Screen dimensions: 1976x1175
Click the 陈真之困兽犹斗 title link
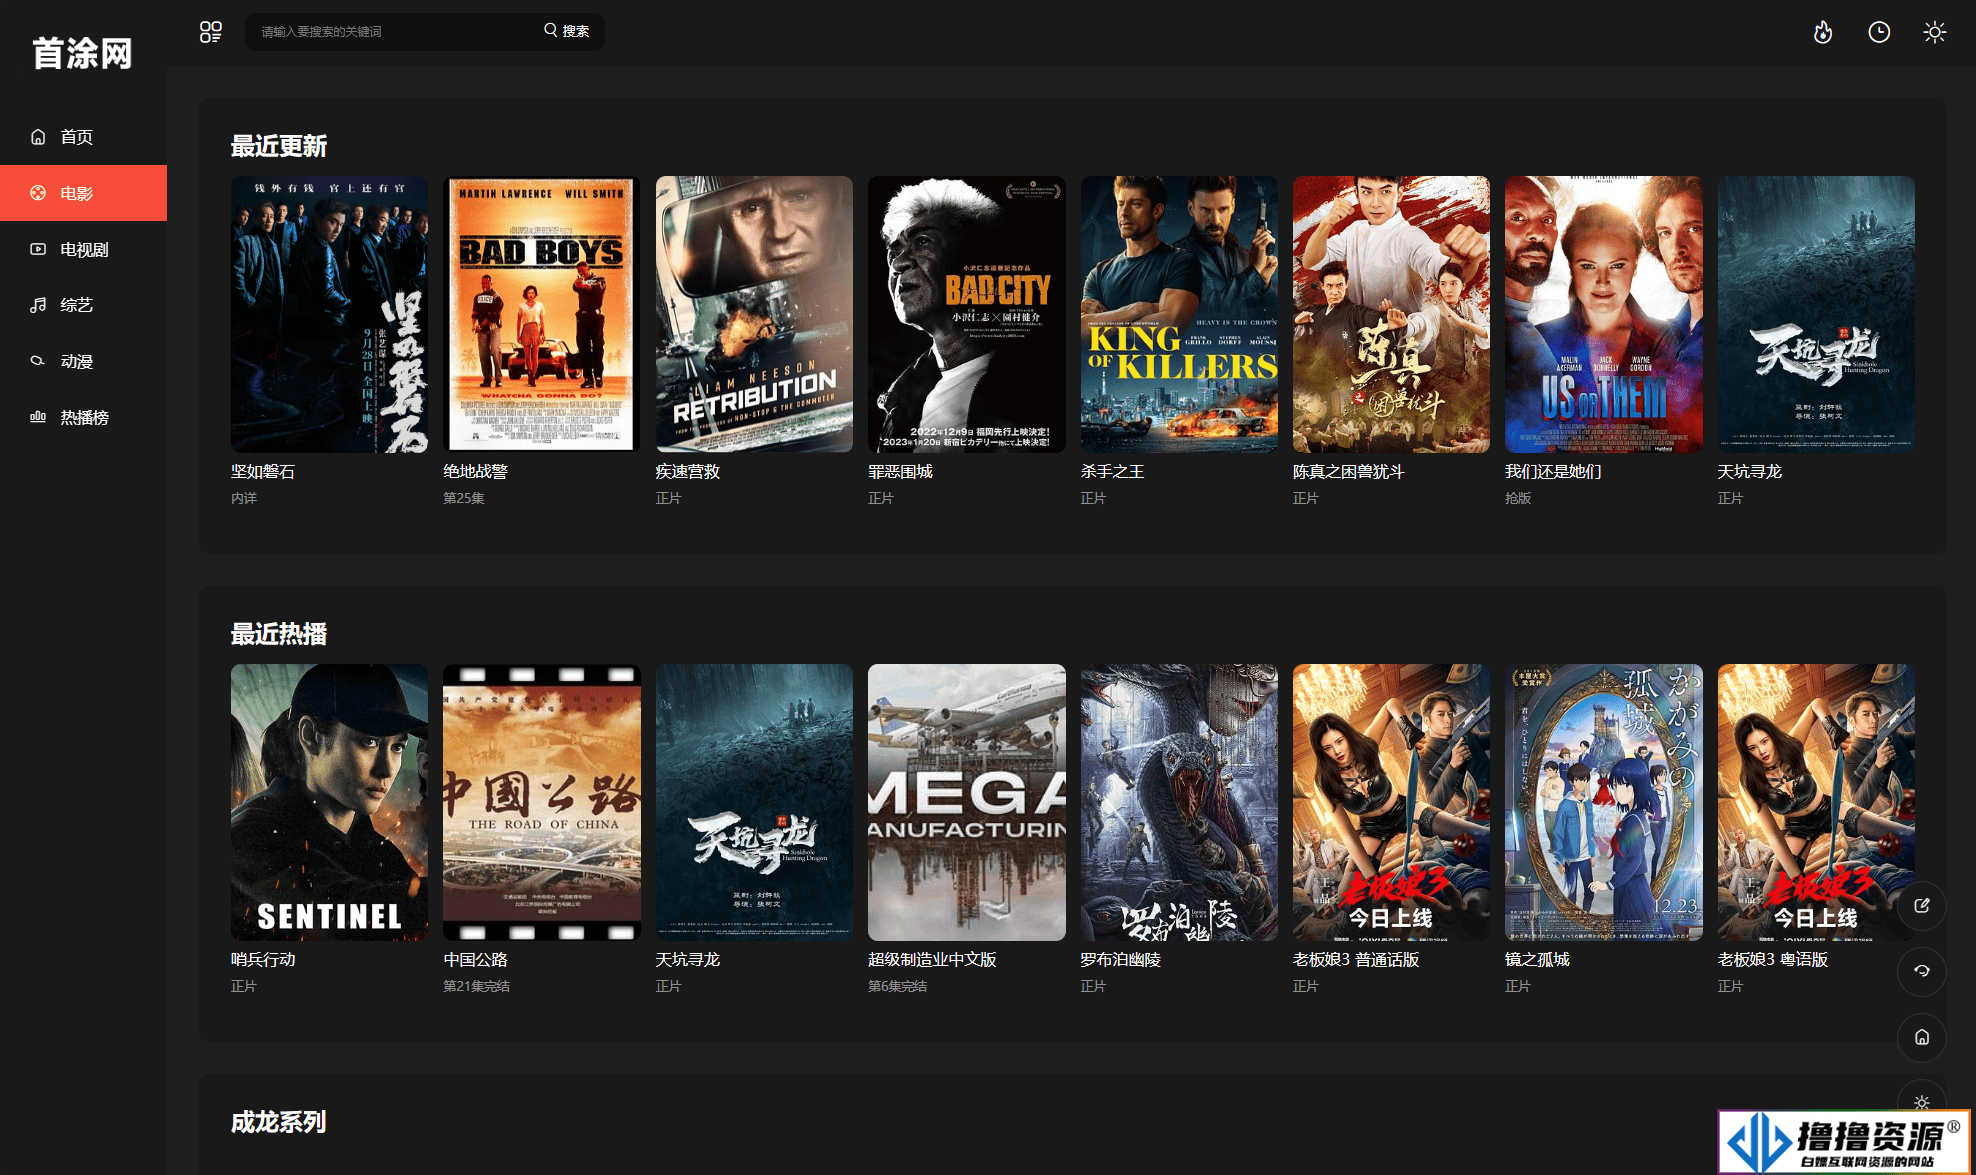1349,472
